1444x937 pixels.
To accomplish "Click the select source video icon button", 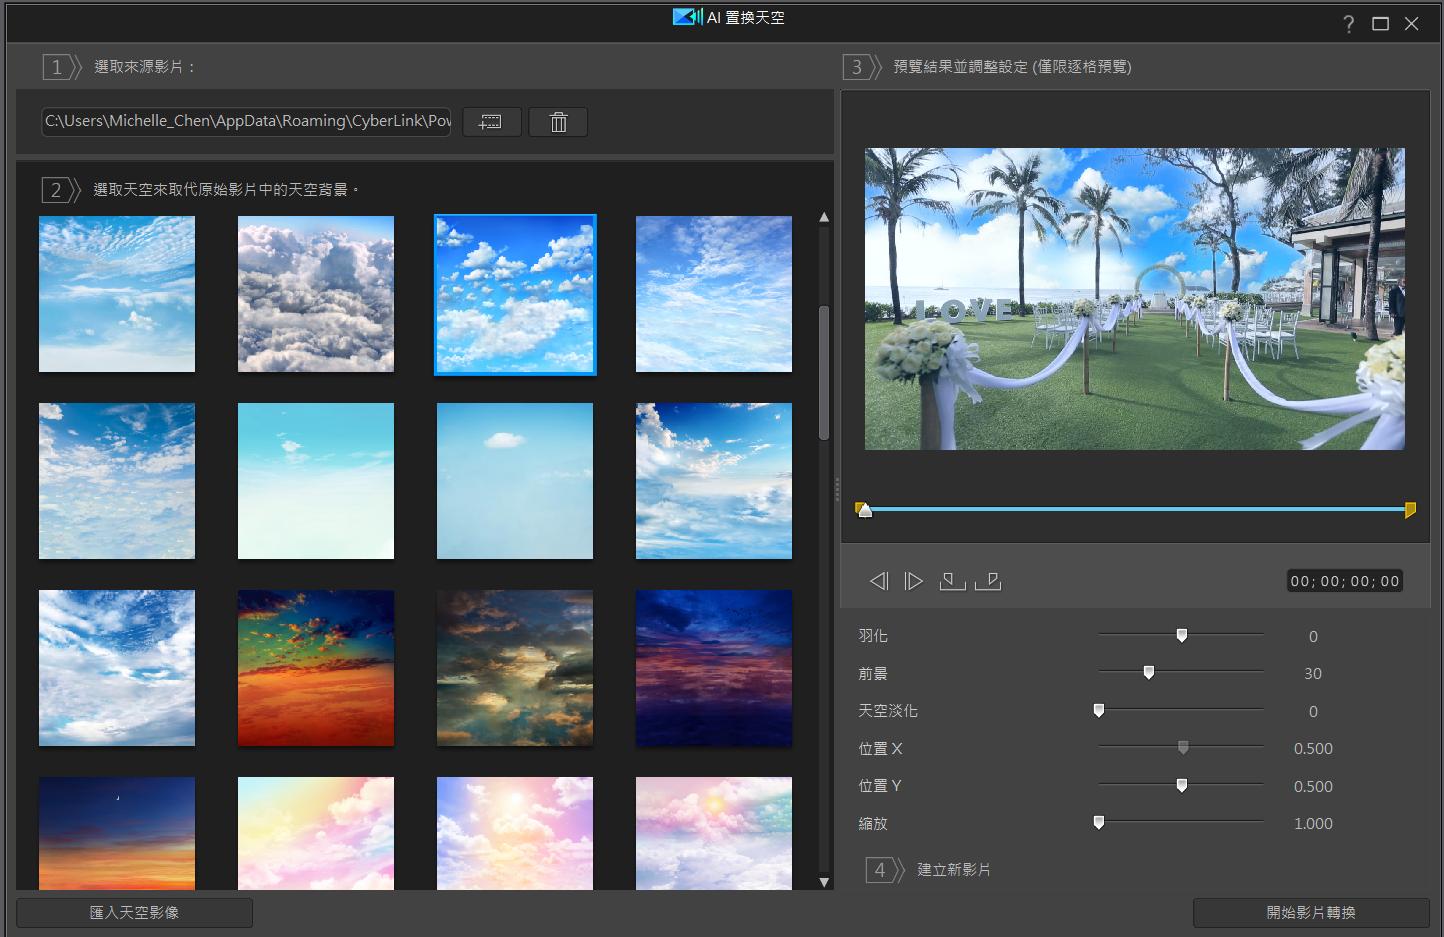I will tap(491, 122).
